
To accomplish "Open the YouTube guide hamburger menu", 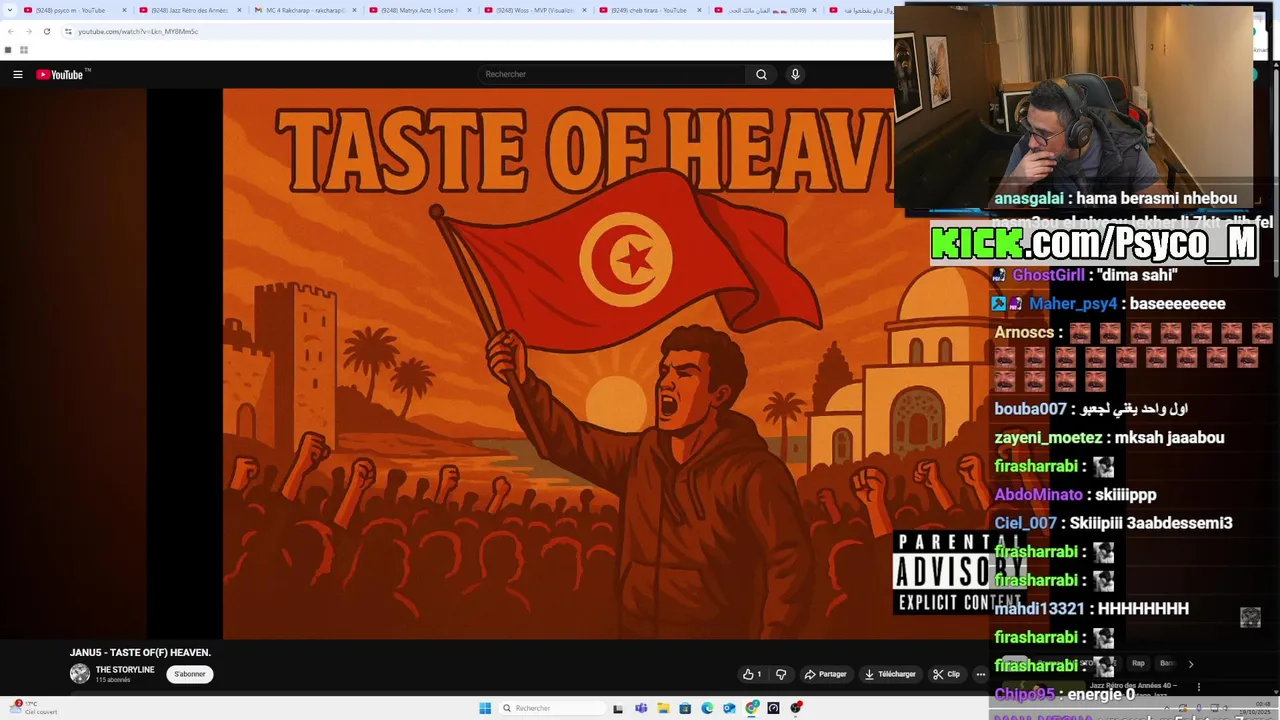I will click(17, 74).
